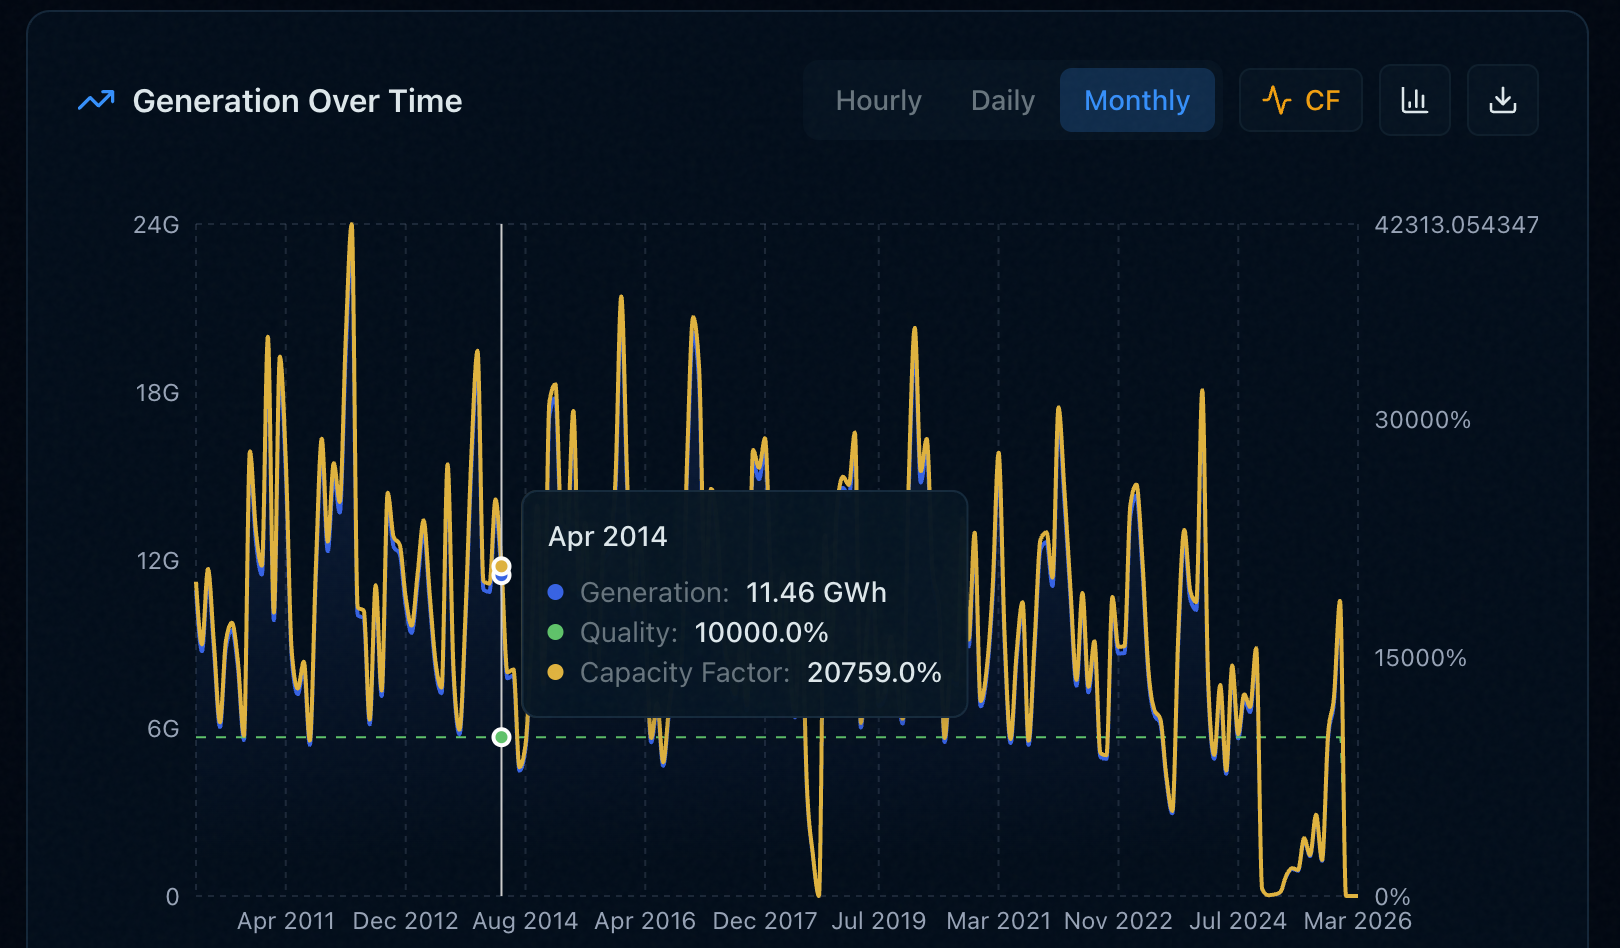Click the active Monthly tab

tap(1137, 100)
